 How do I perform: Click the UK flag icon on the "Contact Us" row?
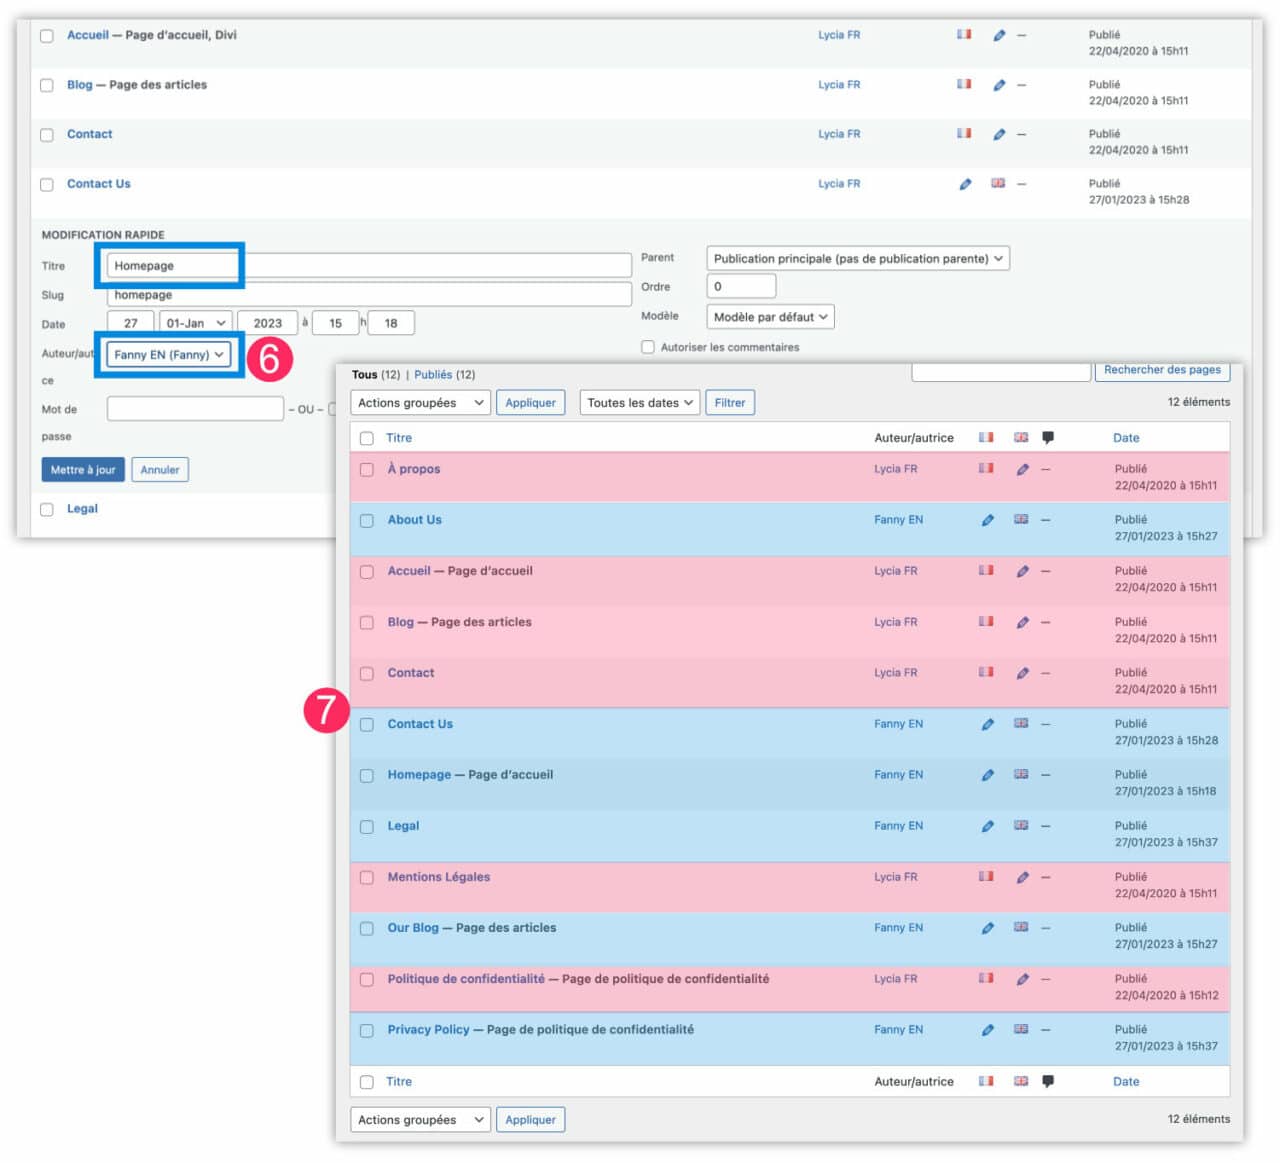(x=1021, y=723)
